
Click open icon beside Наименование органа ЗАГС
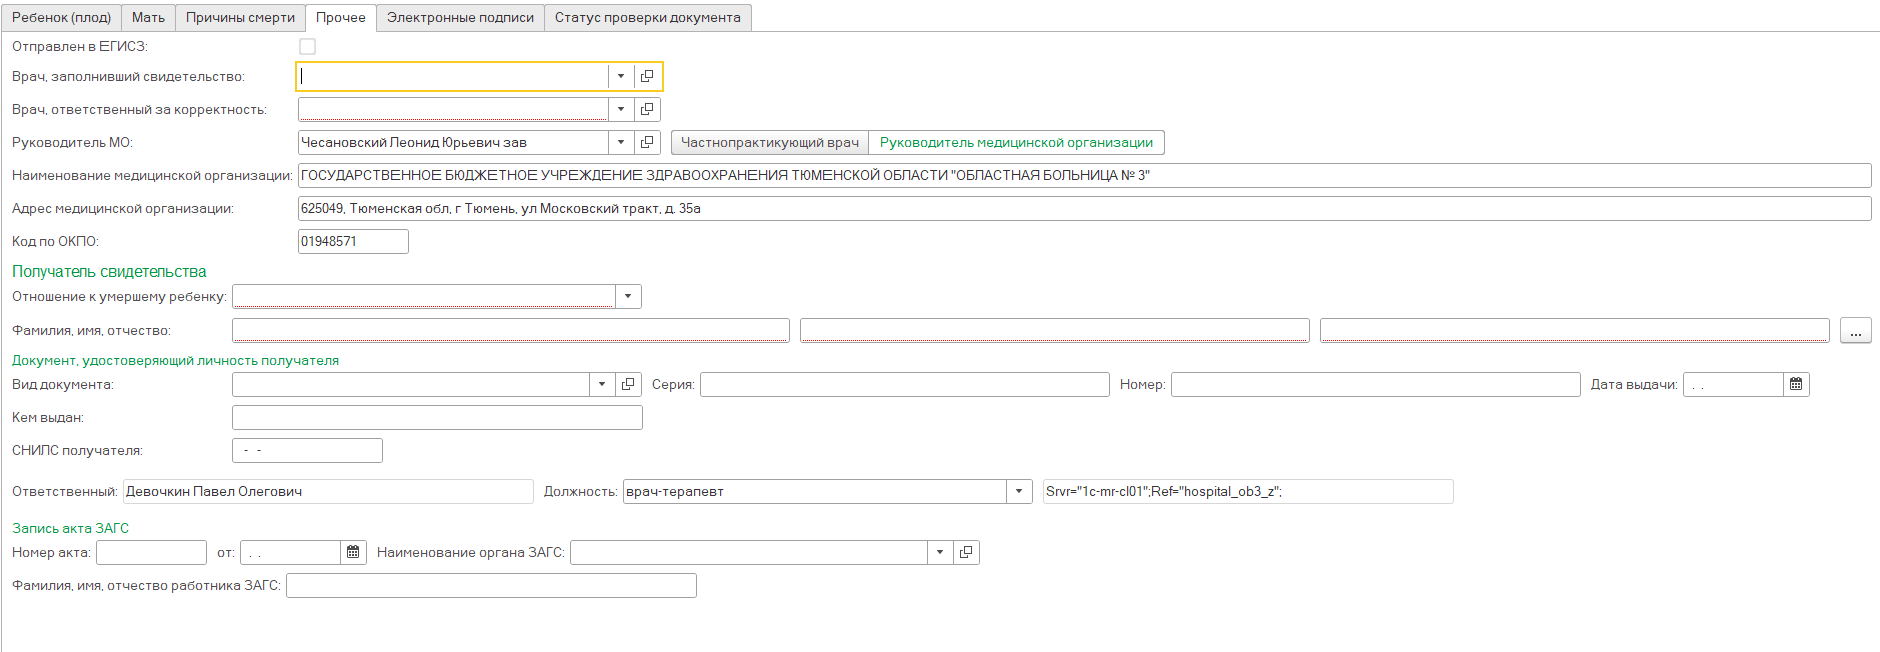(x=966, y=553)
